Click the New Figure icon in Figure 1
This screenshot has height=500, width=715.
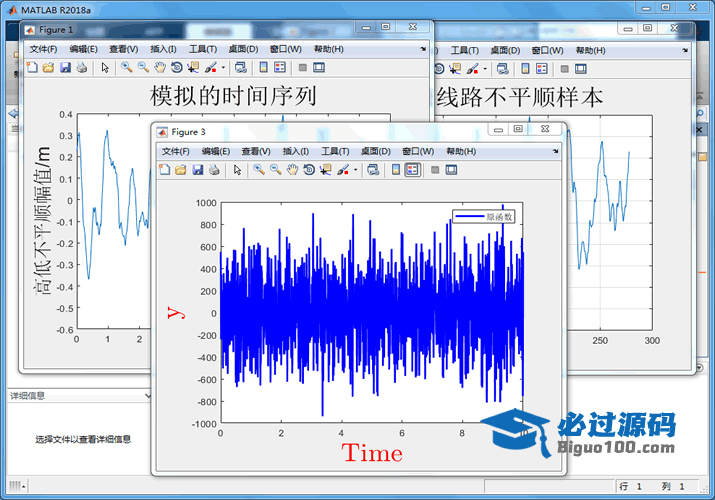click(31, 68)
